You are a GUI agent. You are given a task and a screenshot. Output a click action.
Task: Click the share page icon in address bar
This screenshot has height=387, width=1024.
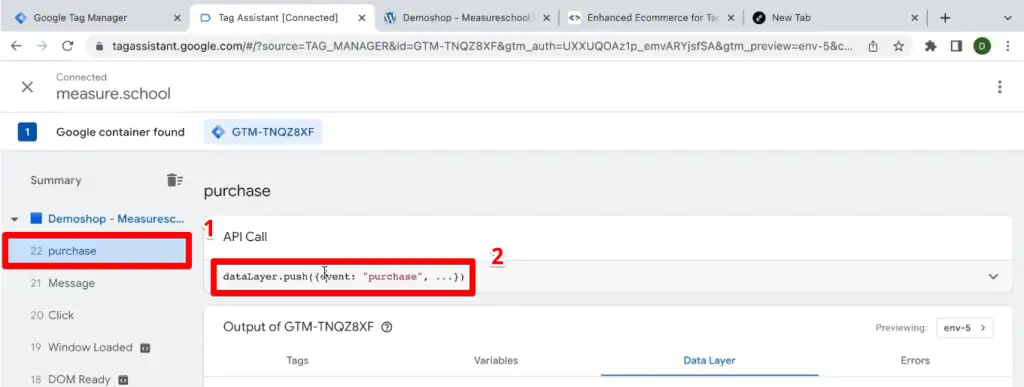(x=872, y=46)
